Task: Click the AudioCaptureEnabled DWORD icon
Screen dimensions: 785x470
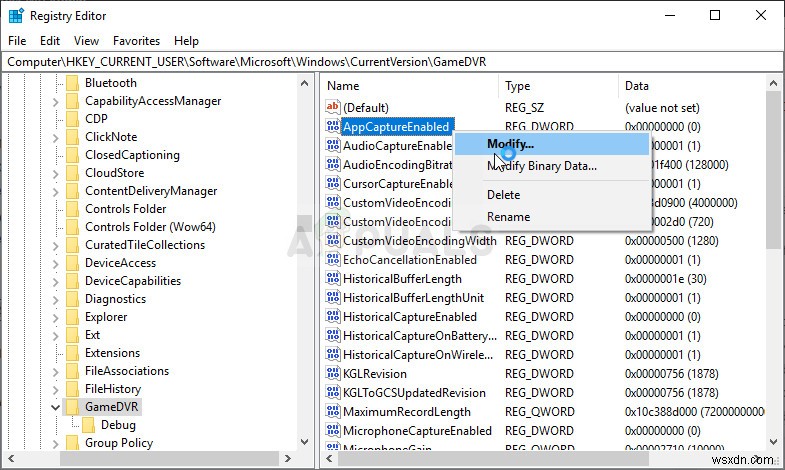Action: pos(332,145)
